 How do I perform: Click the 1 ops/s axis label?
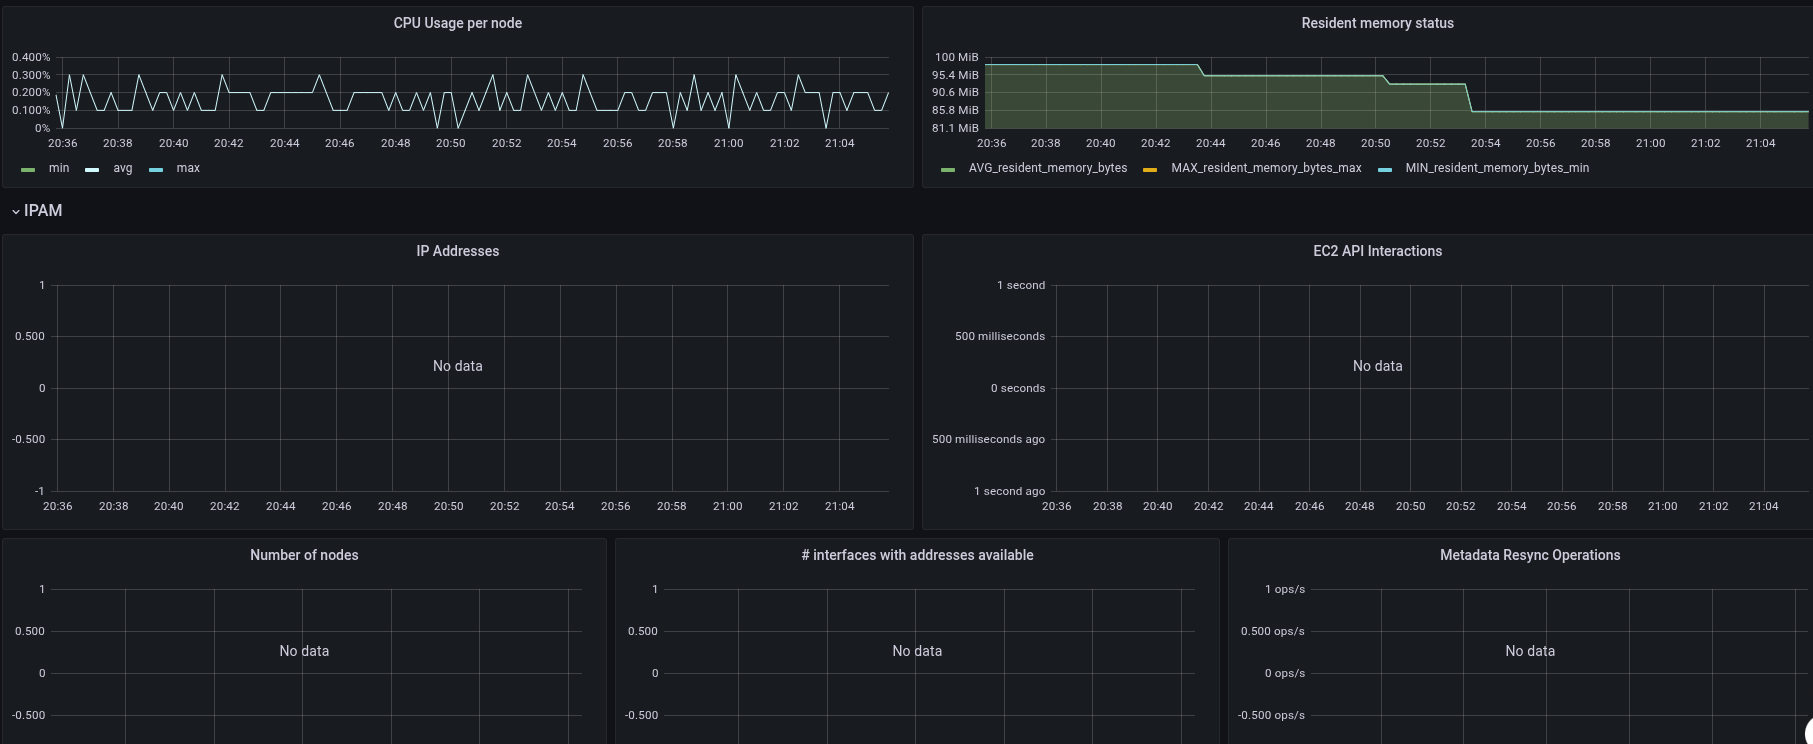[x=1285, y=589]
